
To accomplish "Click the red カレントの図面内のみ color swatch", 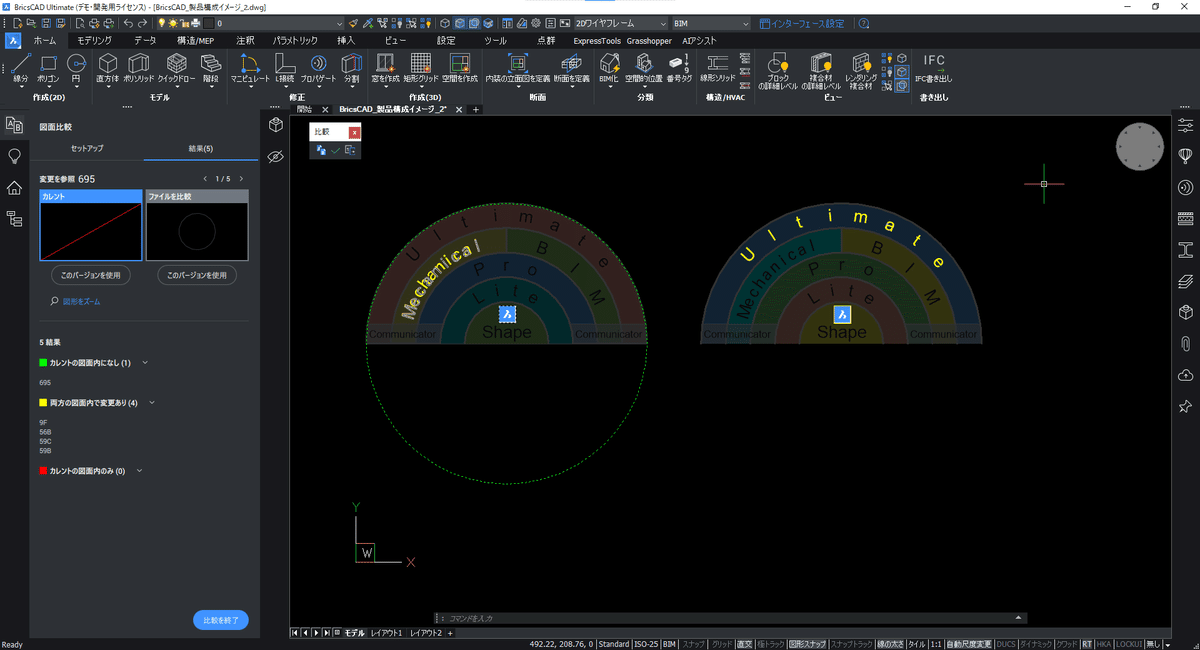I will point(43,470).
